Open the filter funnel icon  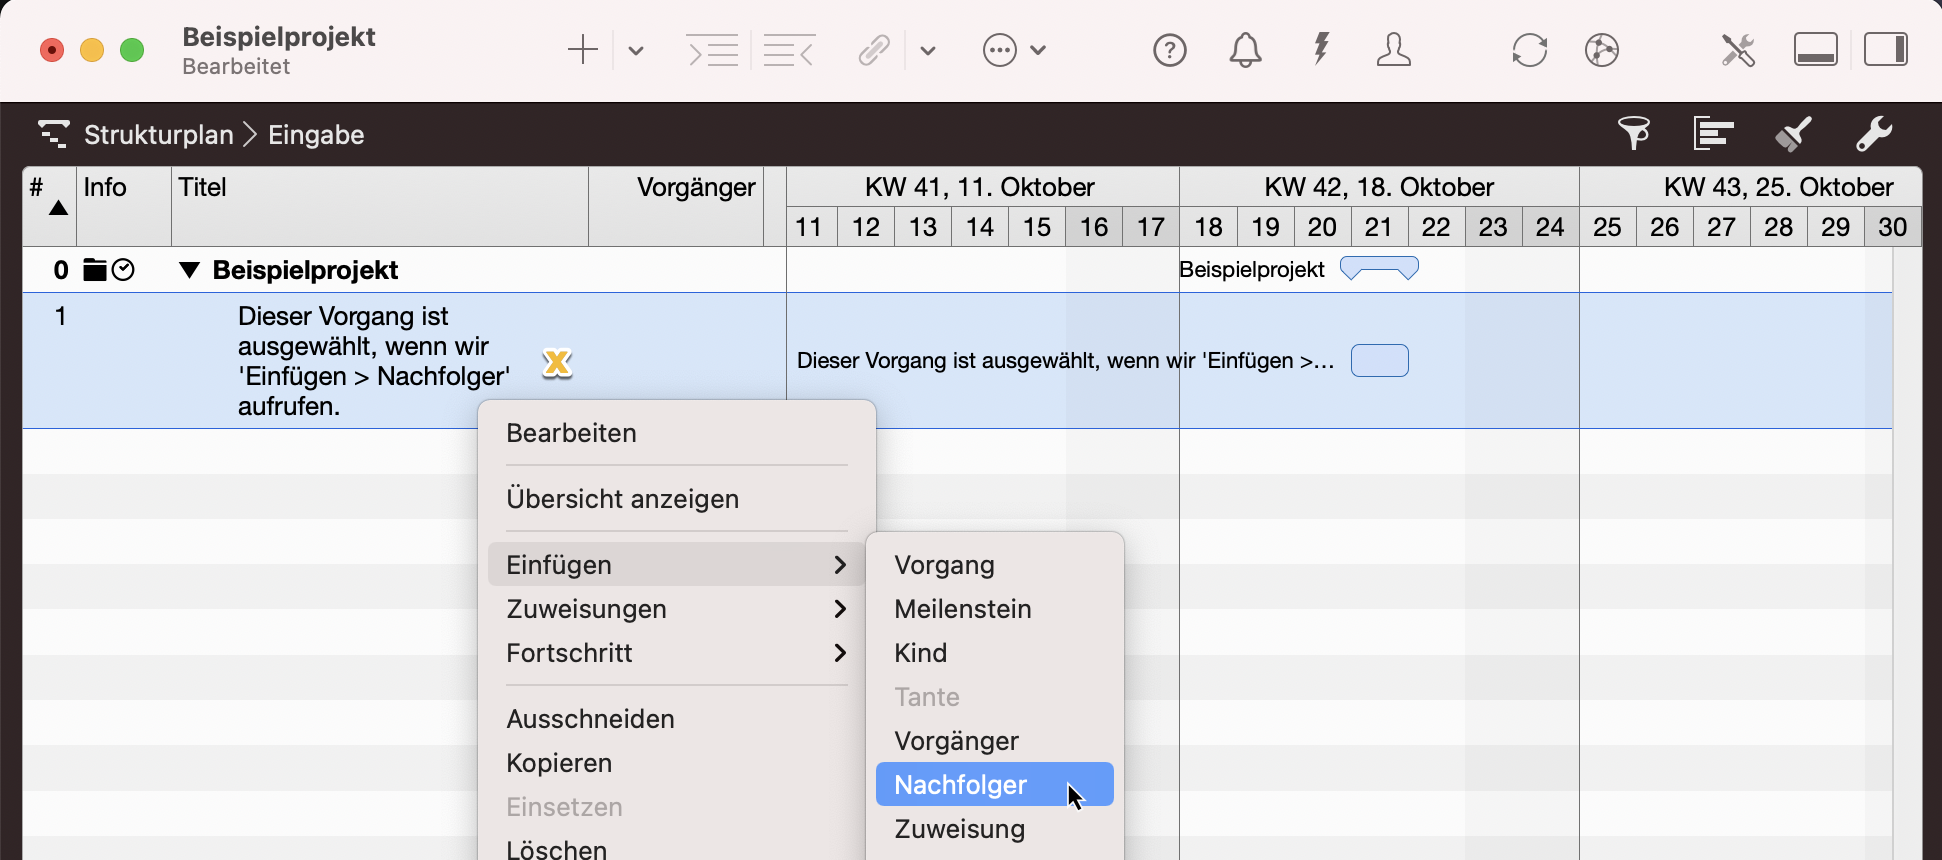1634,133
